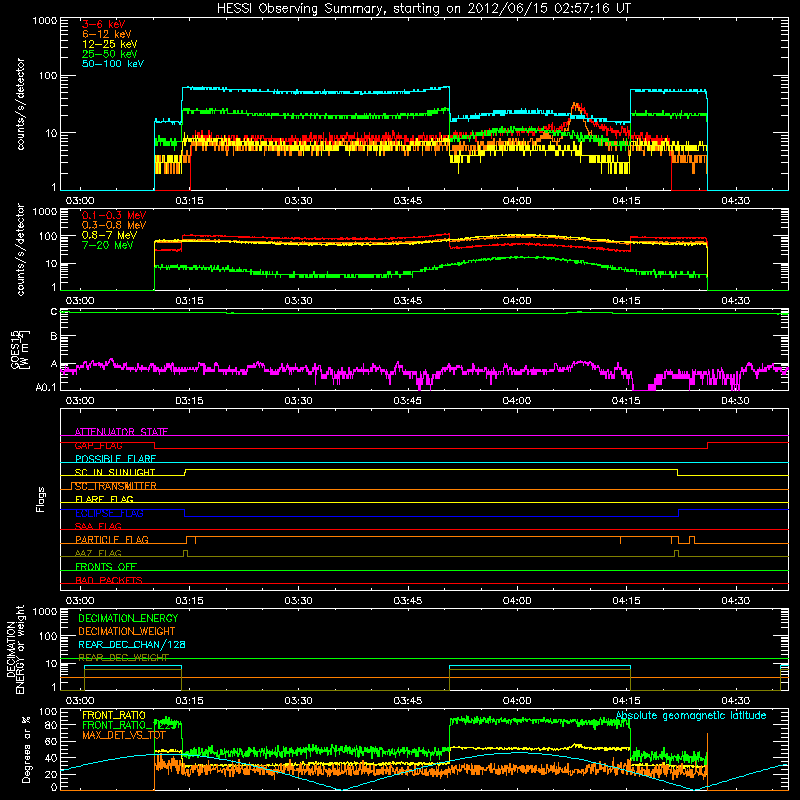The width and height of the screenshot is (800, 800).
Task: Select the ECLIPSE_FLAG label
Action: tap(109, 513)
